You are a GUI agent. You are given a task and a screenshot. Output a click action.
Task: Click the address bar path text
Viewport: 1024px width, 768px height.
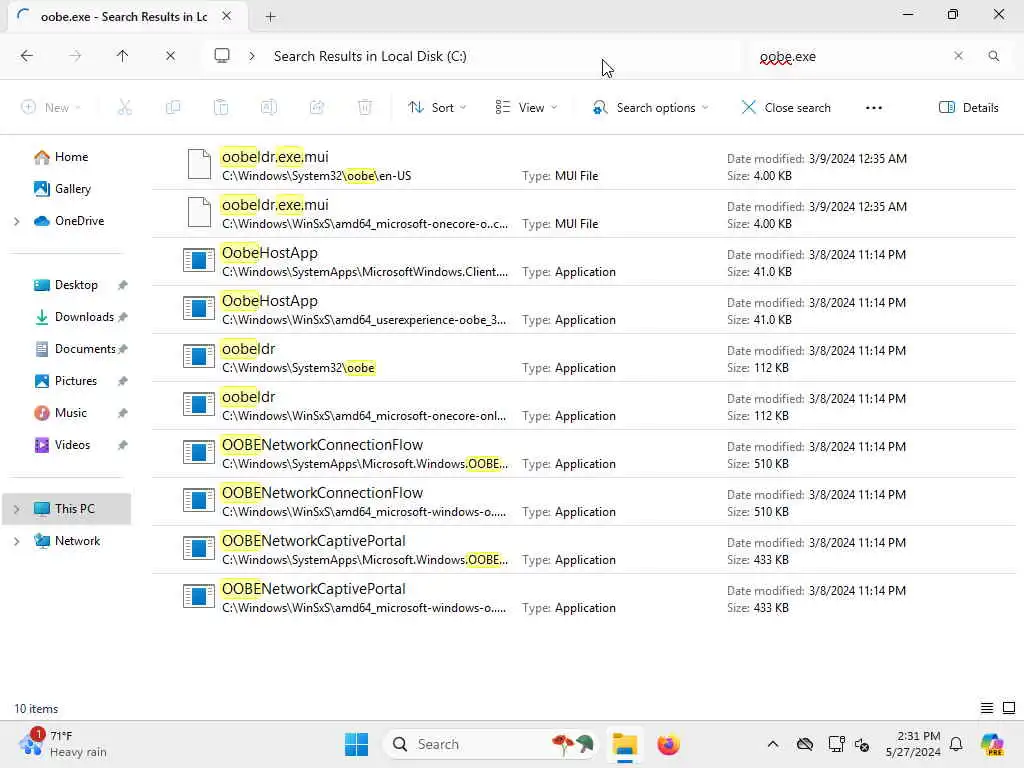[x=370, y=56]
